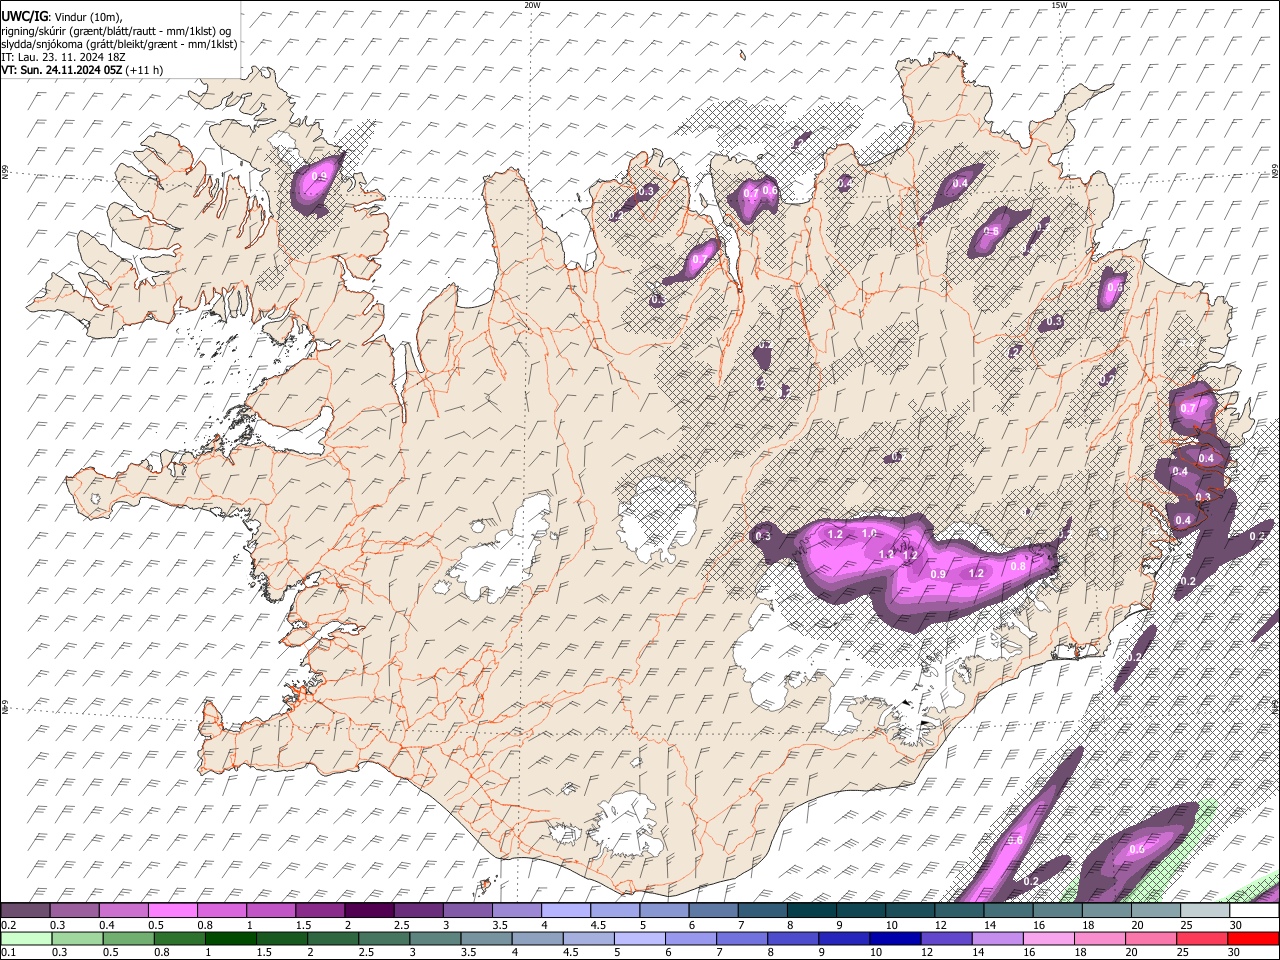Pick the deep navy 10 swatch in lower legend
Screen dimensions: 1280x960
[895, 939]
